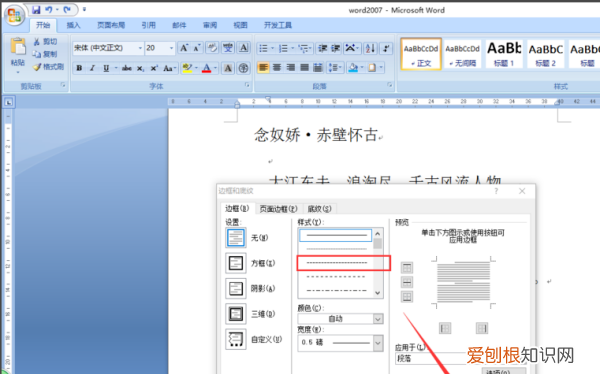The width and height of the screenshot is (600, 374).
Task: Select the 标题 2 style
Action: [x=546, y=54]
